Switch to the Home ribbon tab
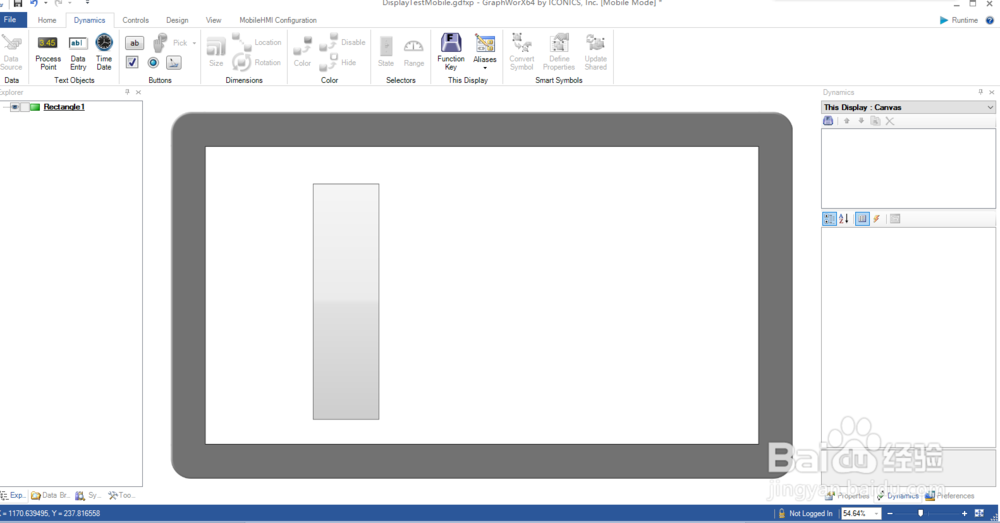The width and height of the screenshot is (1000, 523). pos(47,20)
